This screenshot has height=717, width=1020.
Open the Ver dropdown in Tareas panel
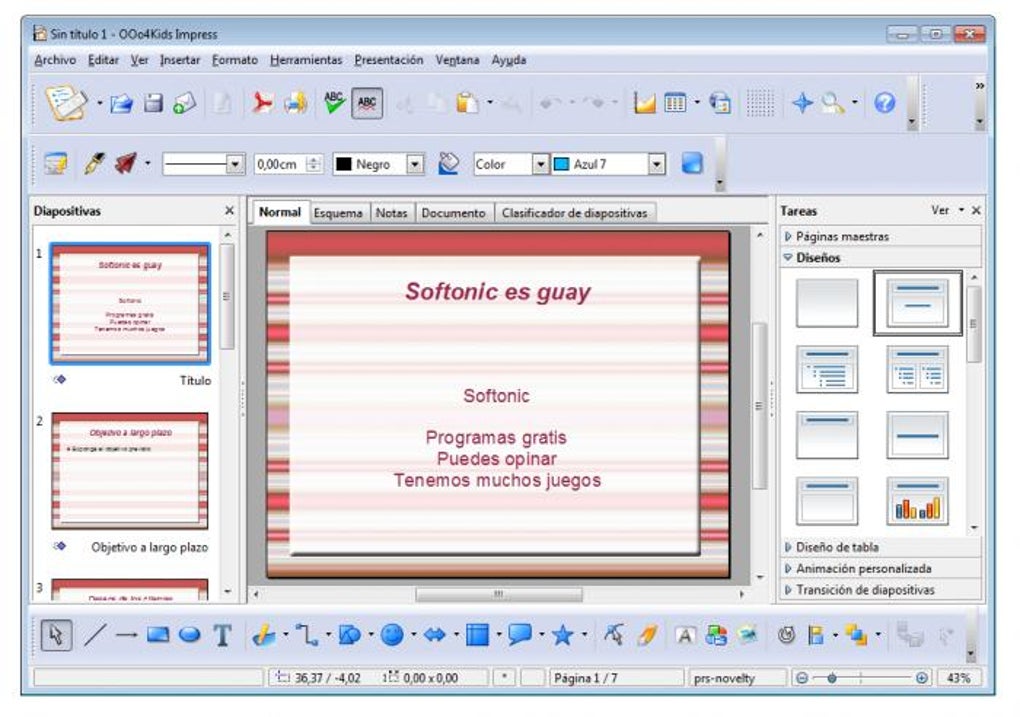(947, 210)
